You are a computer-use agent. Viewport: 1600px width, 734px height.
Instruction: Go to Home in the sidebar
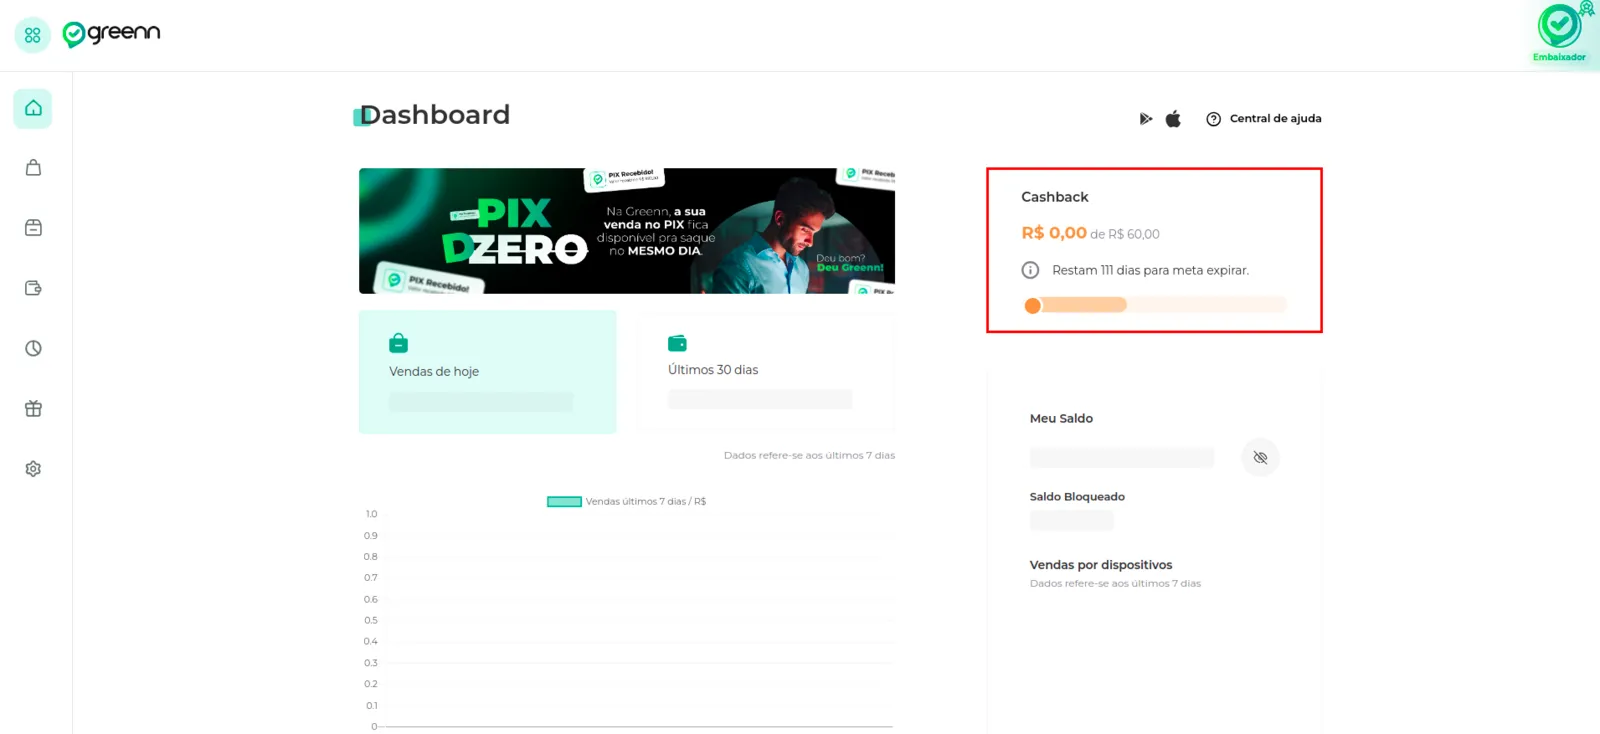33,108
